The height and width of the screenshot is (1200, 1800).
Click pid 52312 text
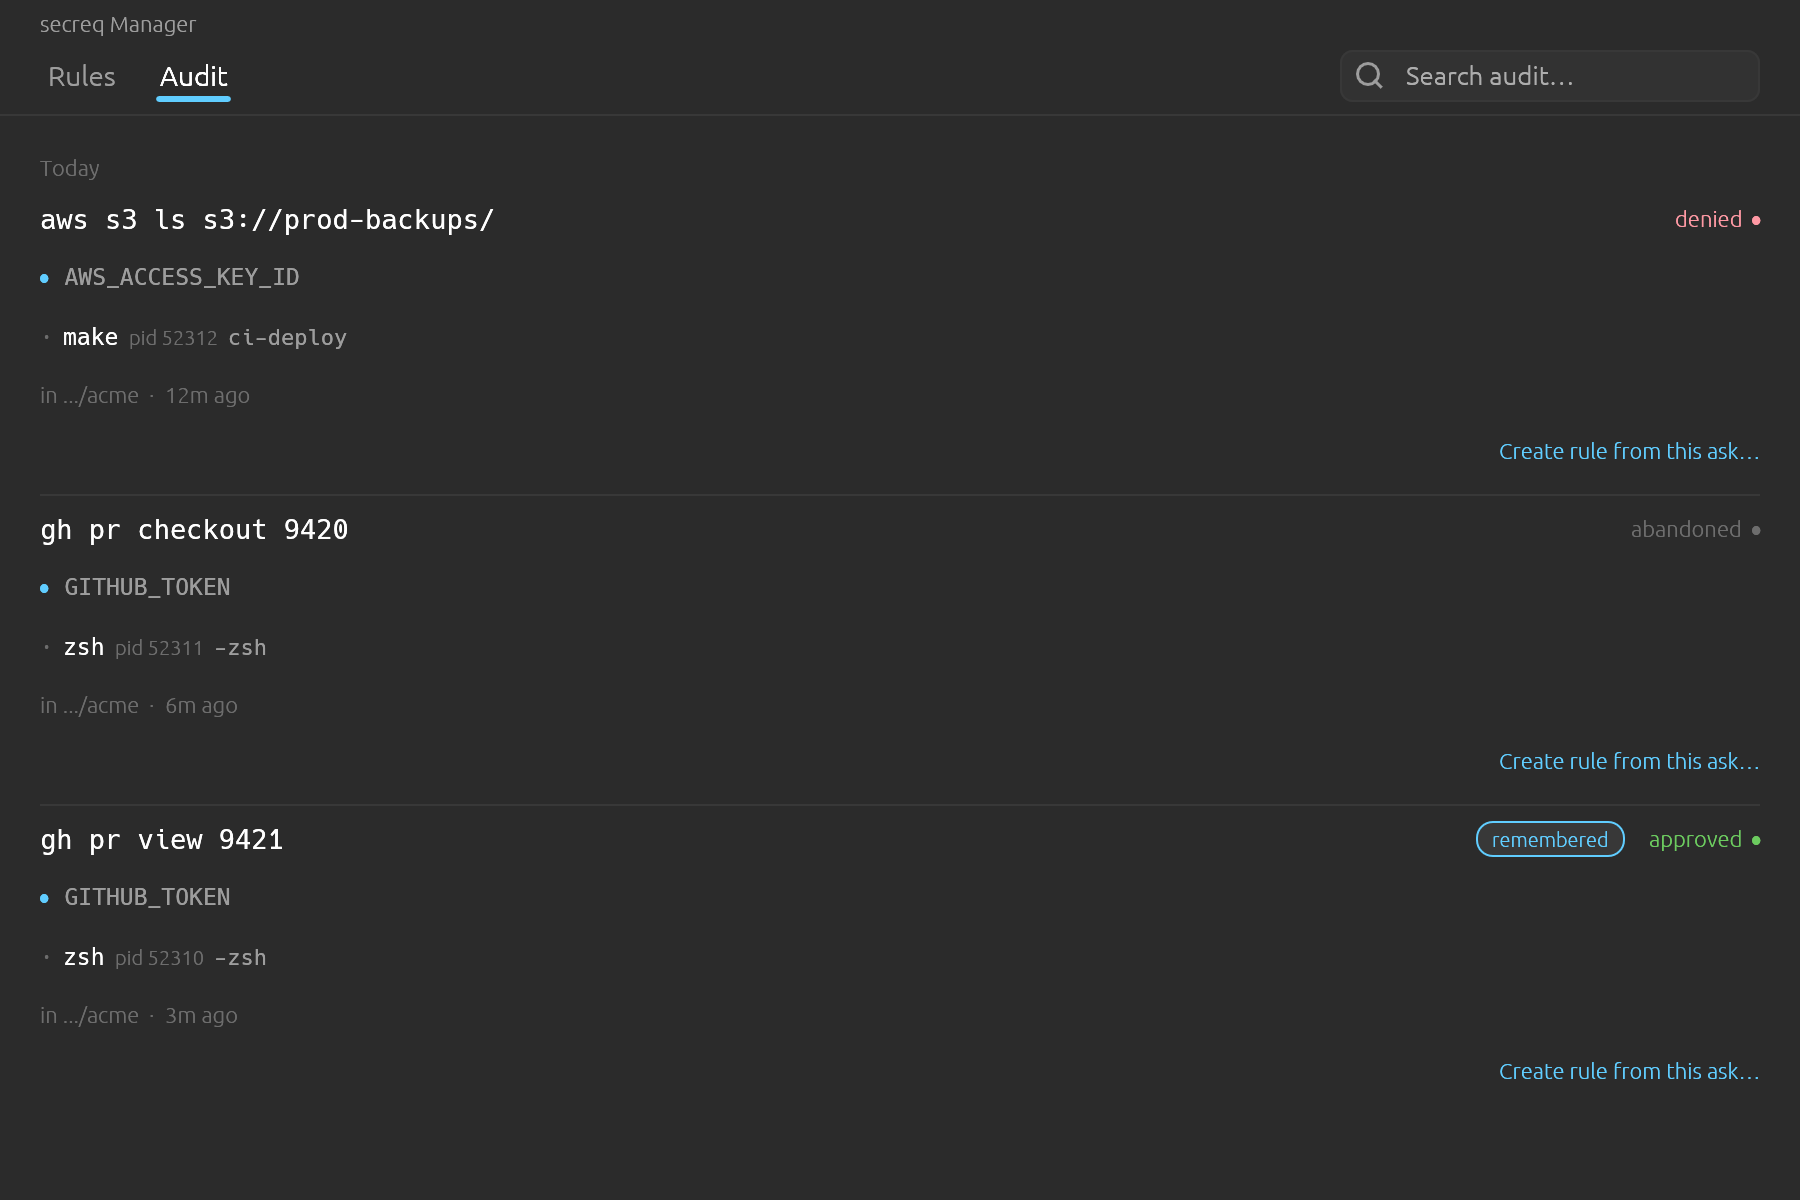tap(173, 338)
